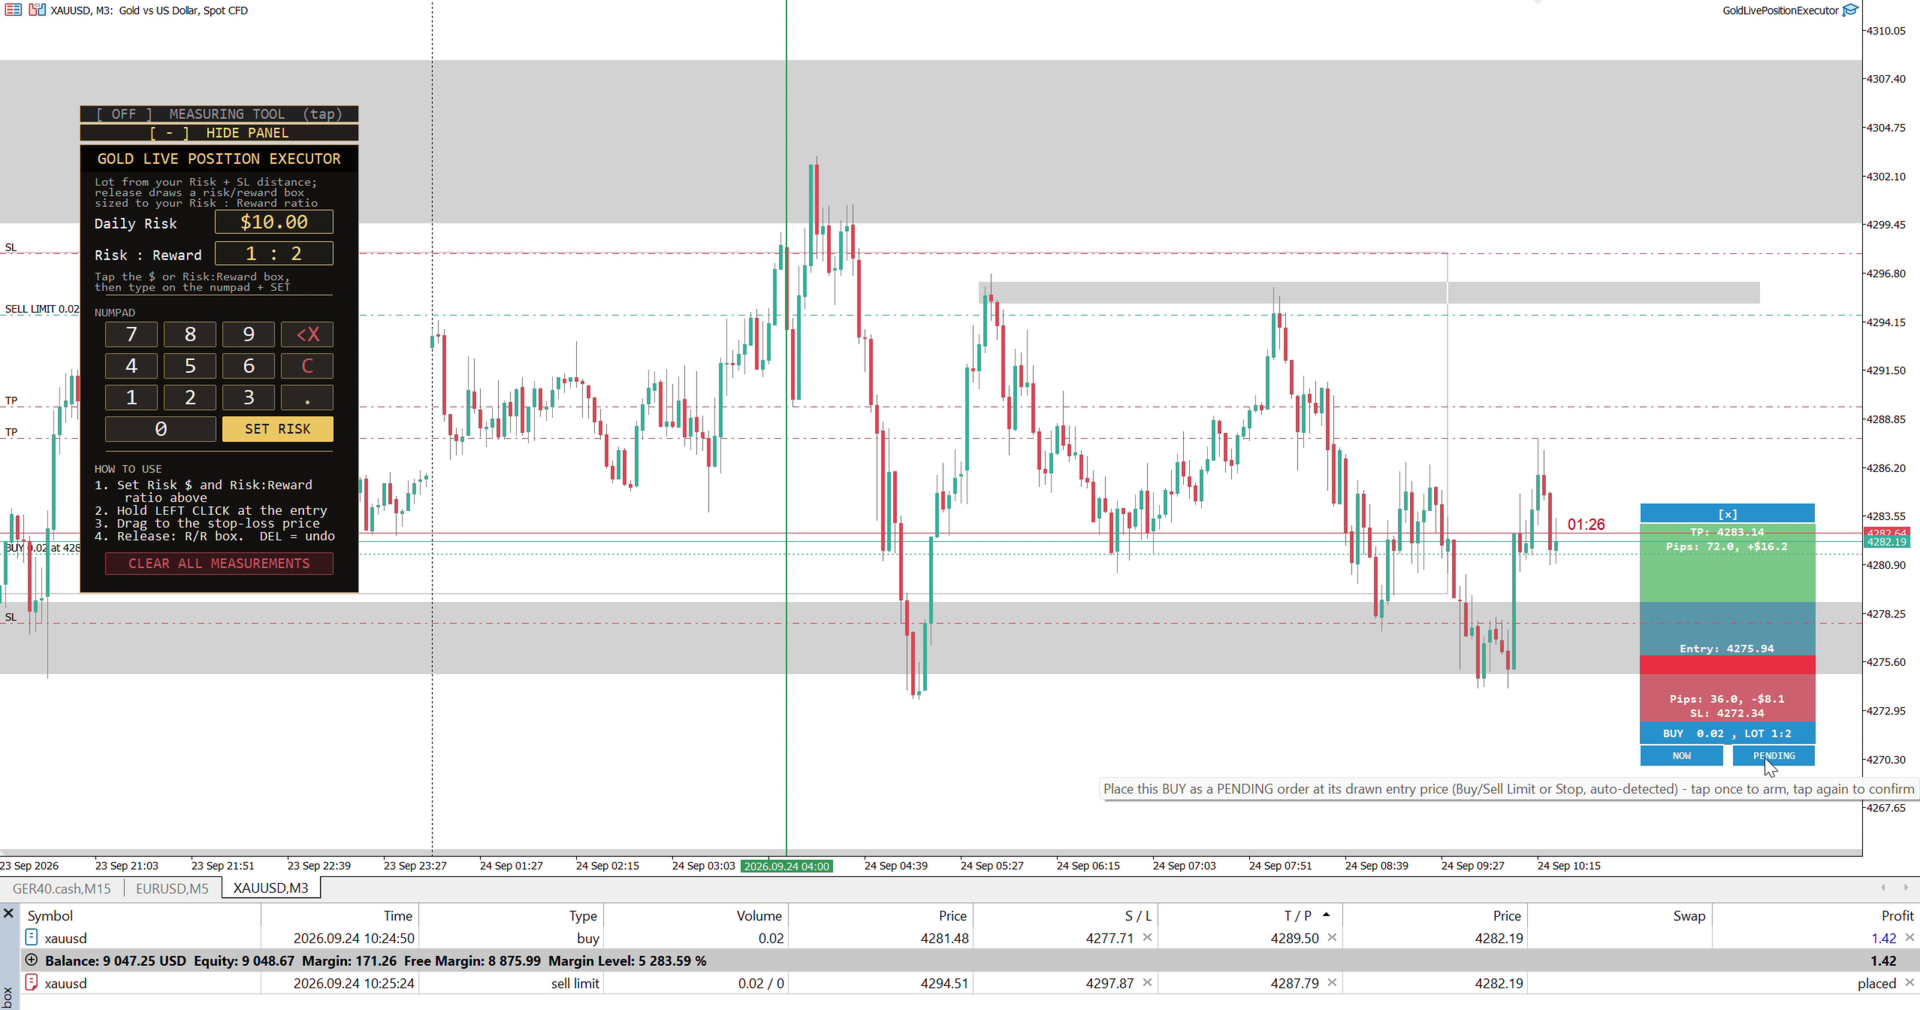1920x1010 pixels.
Task: Remove stop loss on the buy position
Action: coord(1147,938)
